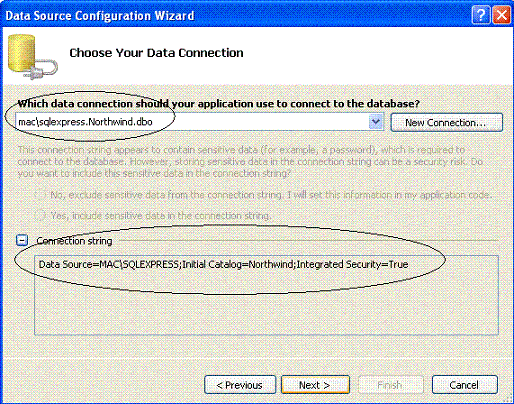
Task: Close the Data Source Configuration Wizard
Action: pyautogui.click(x=502, y=15)
